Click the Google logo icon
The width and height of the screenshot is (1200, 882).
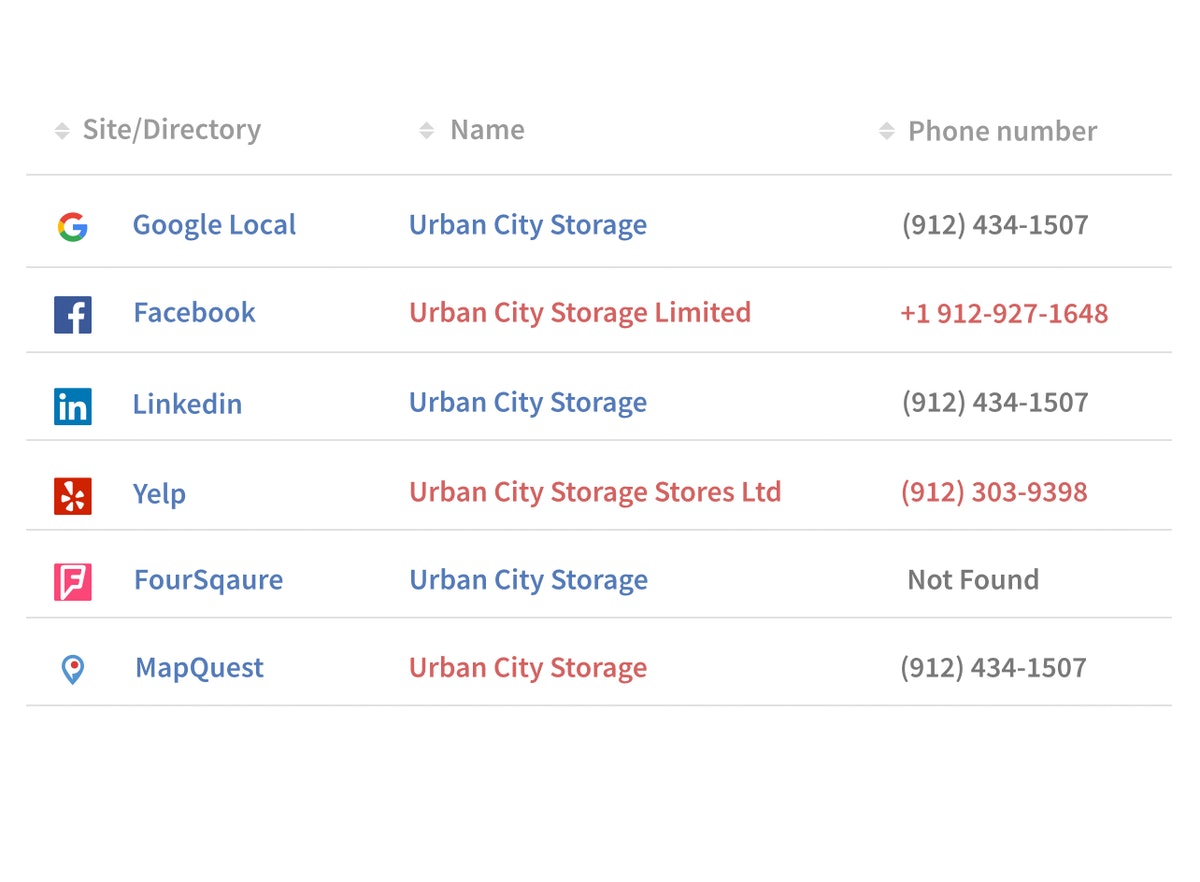[x=72, y=227]
